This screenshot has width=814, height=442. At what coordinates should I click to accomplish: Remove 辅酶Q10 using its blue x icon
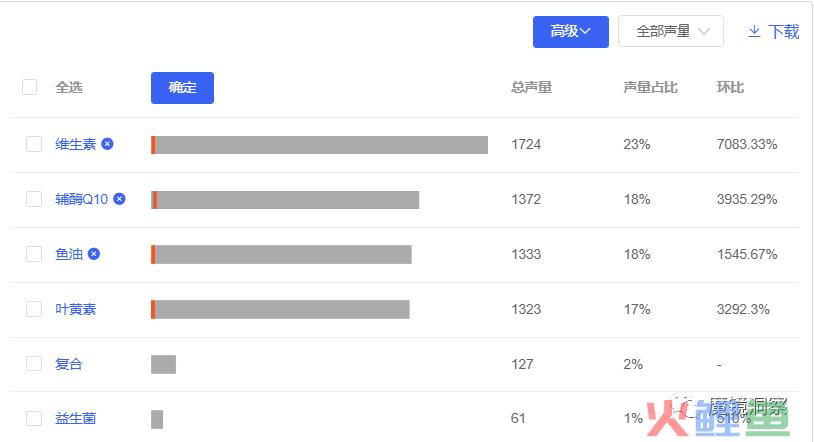click(x=119, y=199)
